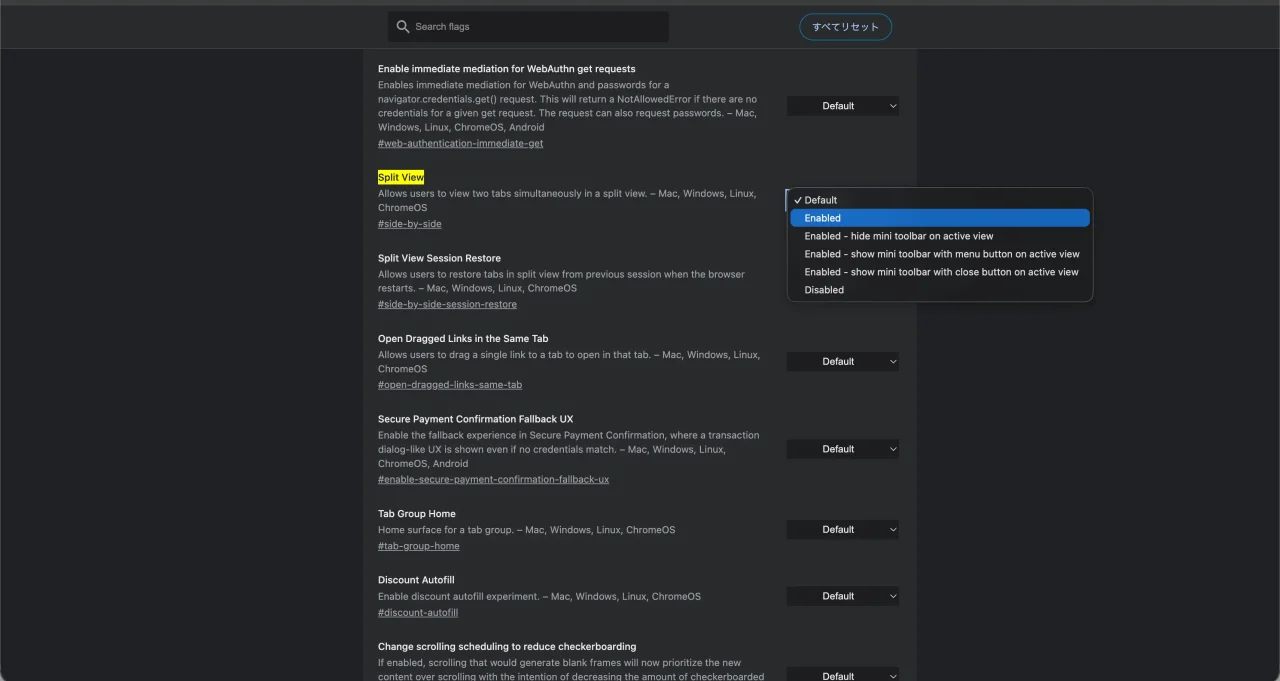Open the #discount-autofill link

point(417,612)
